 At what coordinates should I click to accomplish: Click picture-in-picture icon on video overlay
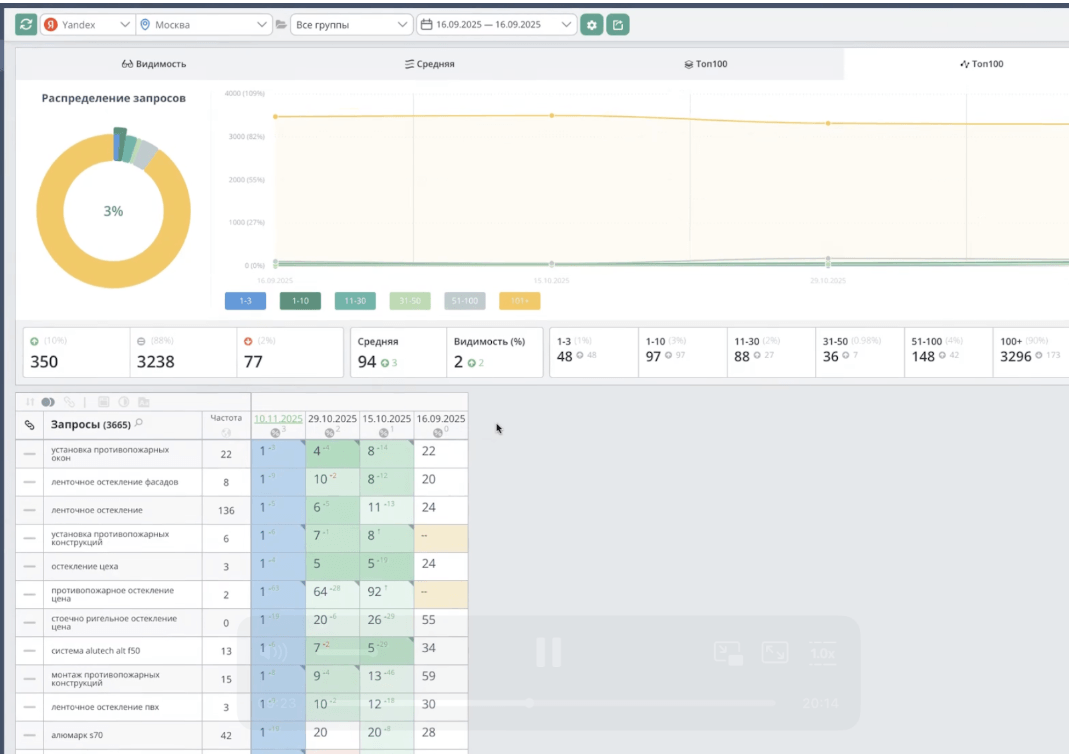(728, 653)
